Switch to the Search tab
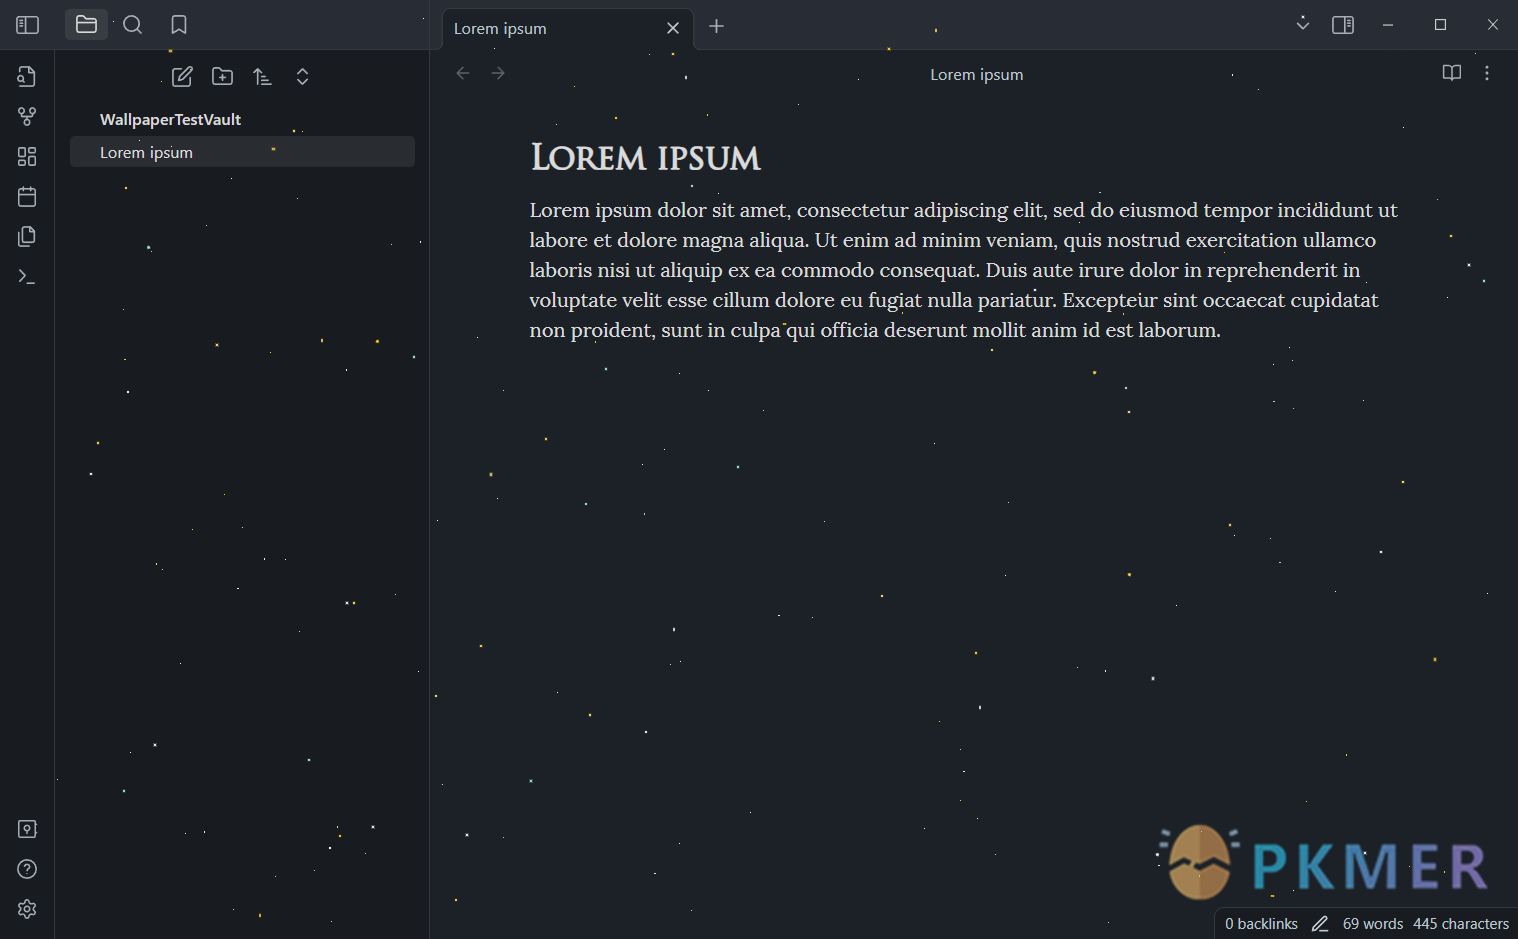 tap(132, 25)
